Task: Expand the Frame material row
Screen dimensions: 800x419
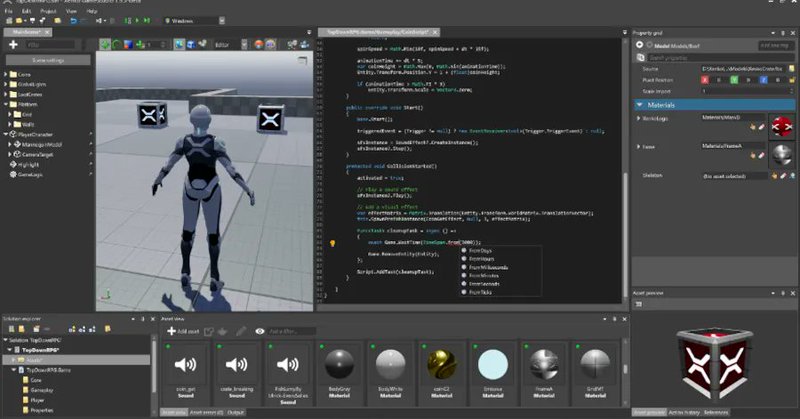Action: (x=638, y=147)
